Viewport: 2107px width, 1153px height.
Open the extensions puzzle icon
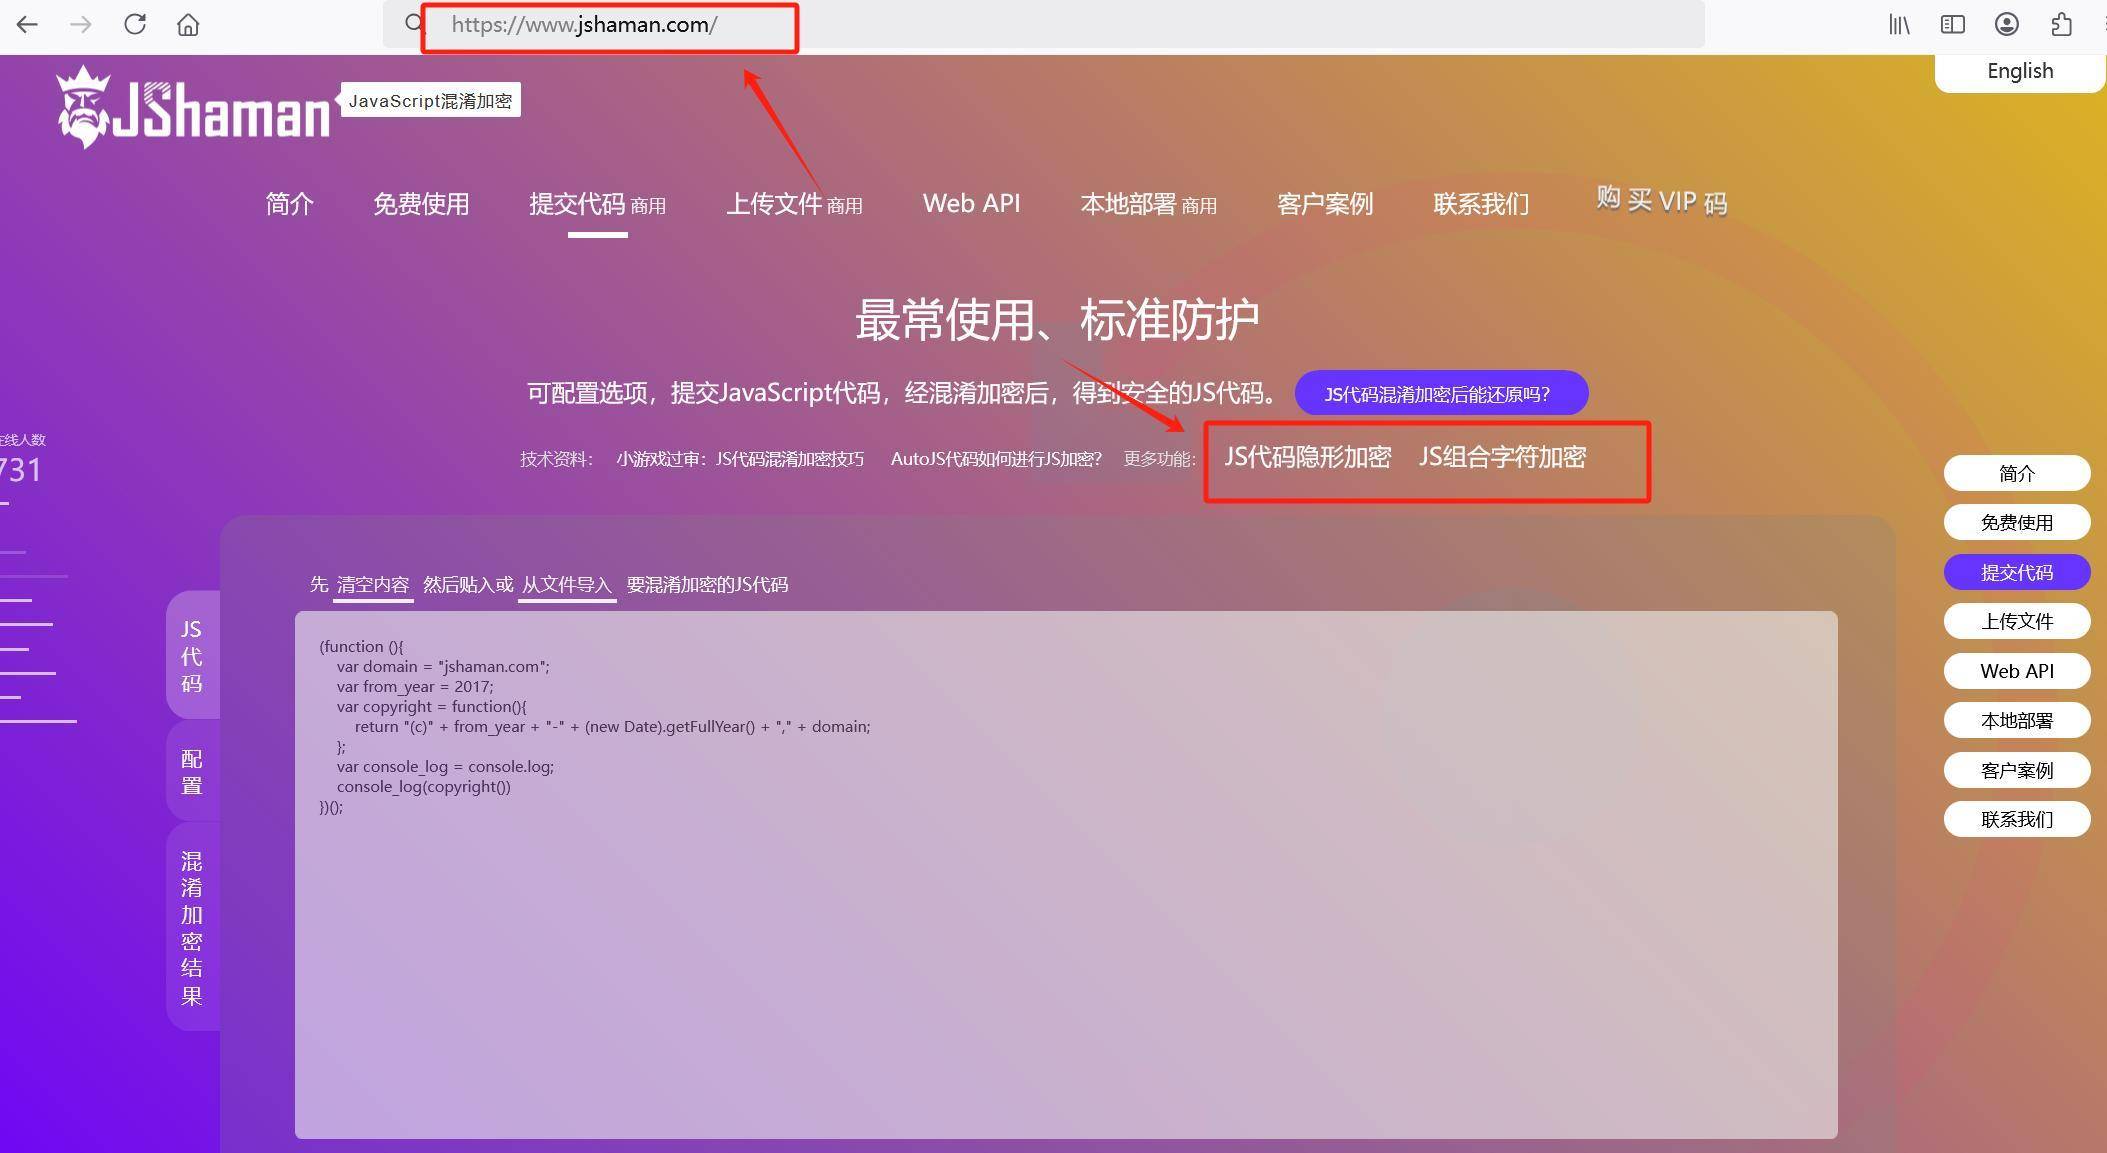click(x=2061, y=25)
